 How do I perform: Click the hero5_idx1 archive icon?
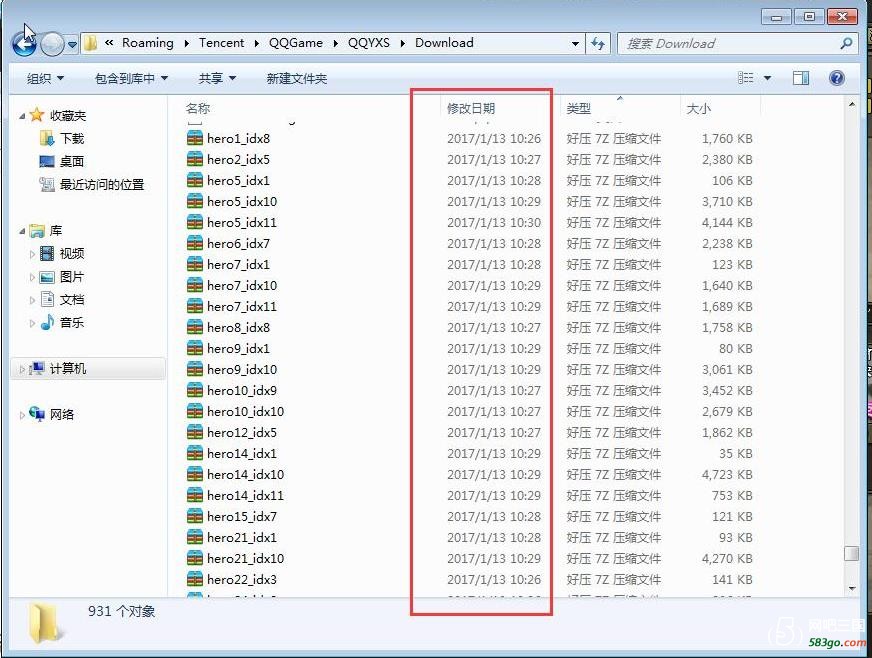(195, 180)
